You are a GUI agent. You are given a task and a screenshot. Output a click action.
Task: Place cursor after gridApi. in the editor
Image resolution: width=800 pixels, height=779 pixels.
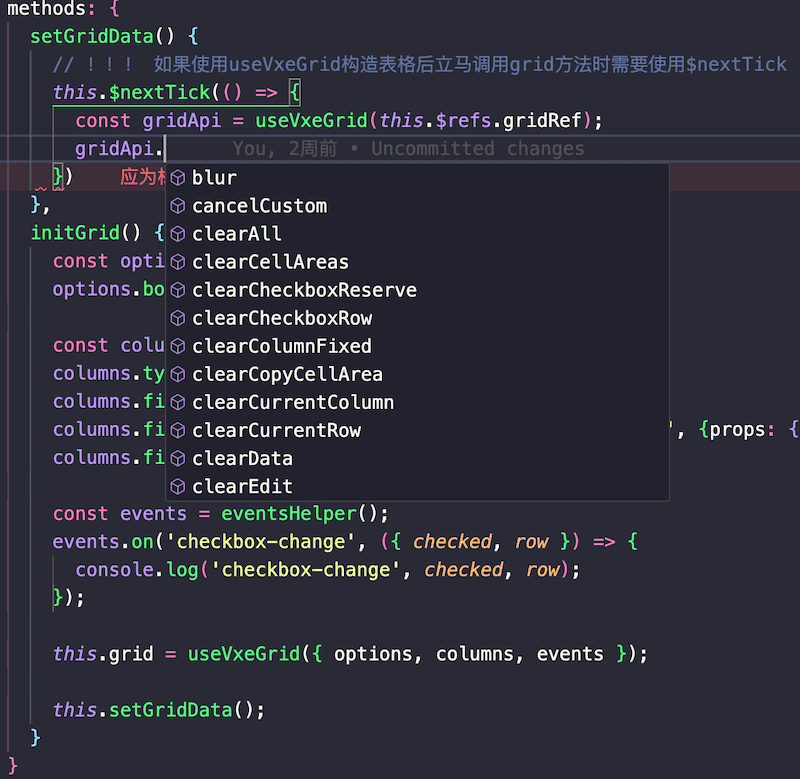tap(164, 149)
